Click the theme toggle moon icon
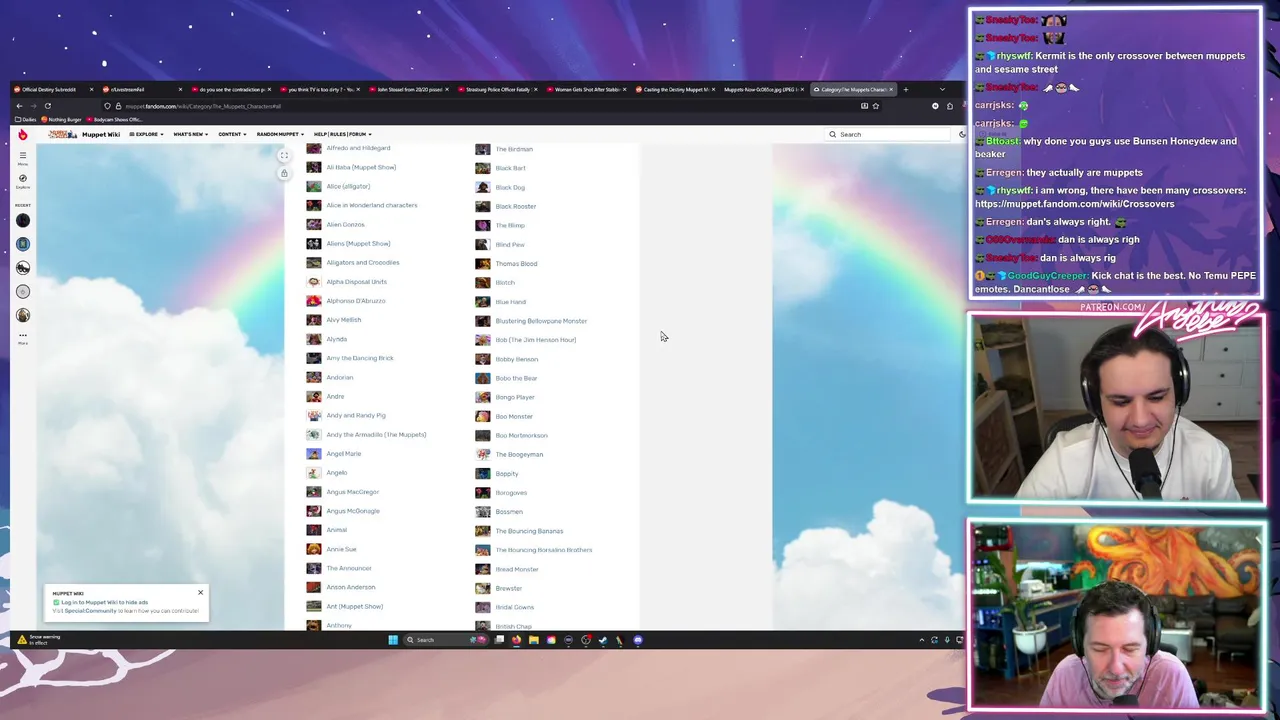This screenshot has width=1280, height=720. (962, 134)
